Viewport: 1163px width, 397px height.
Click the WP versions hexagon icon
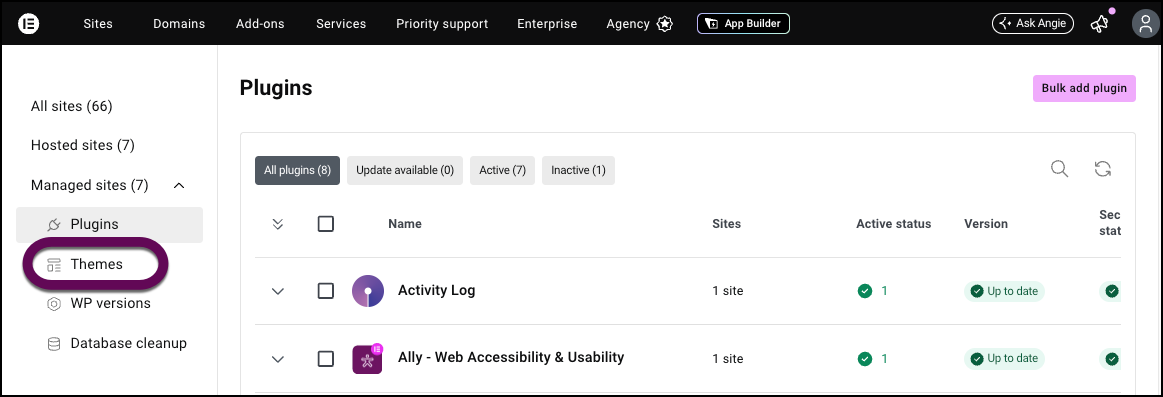pos(53,304)
